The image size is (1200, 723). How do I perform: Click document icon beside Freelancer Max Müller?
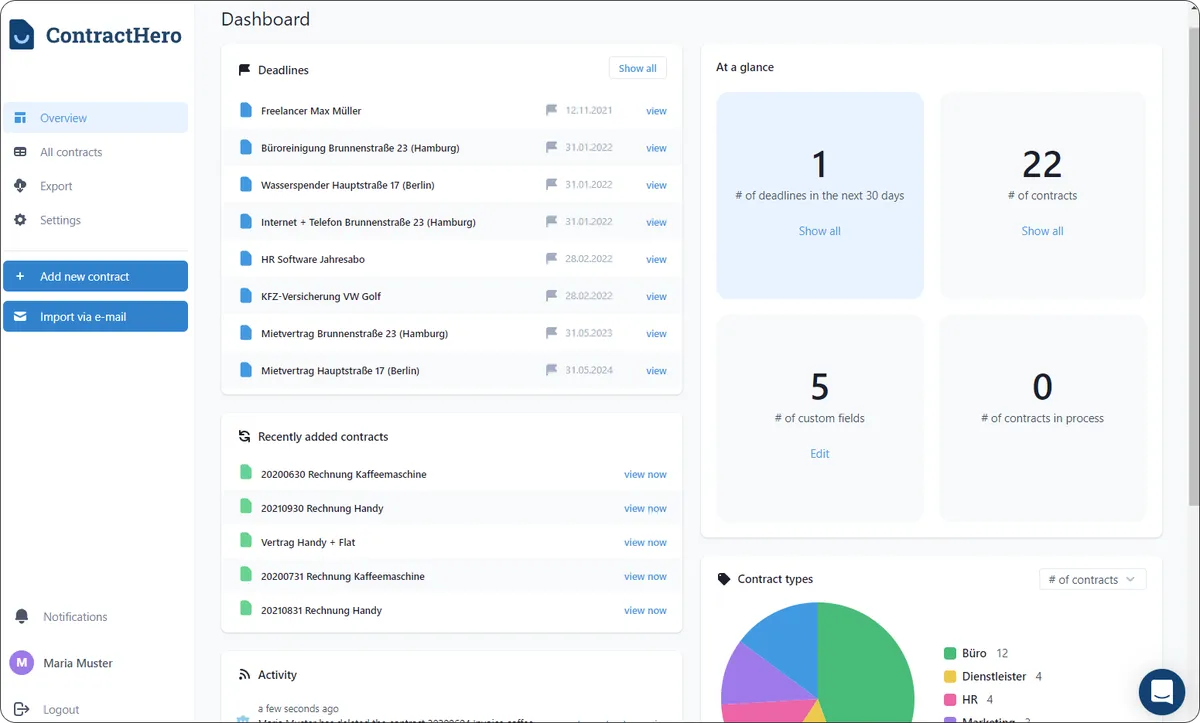pyautogui.click(x=246, y=110)
